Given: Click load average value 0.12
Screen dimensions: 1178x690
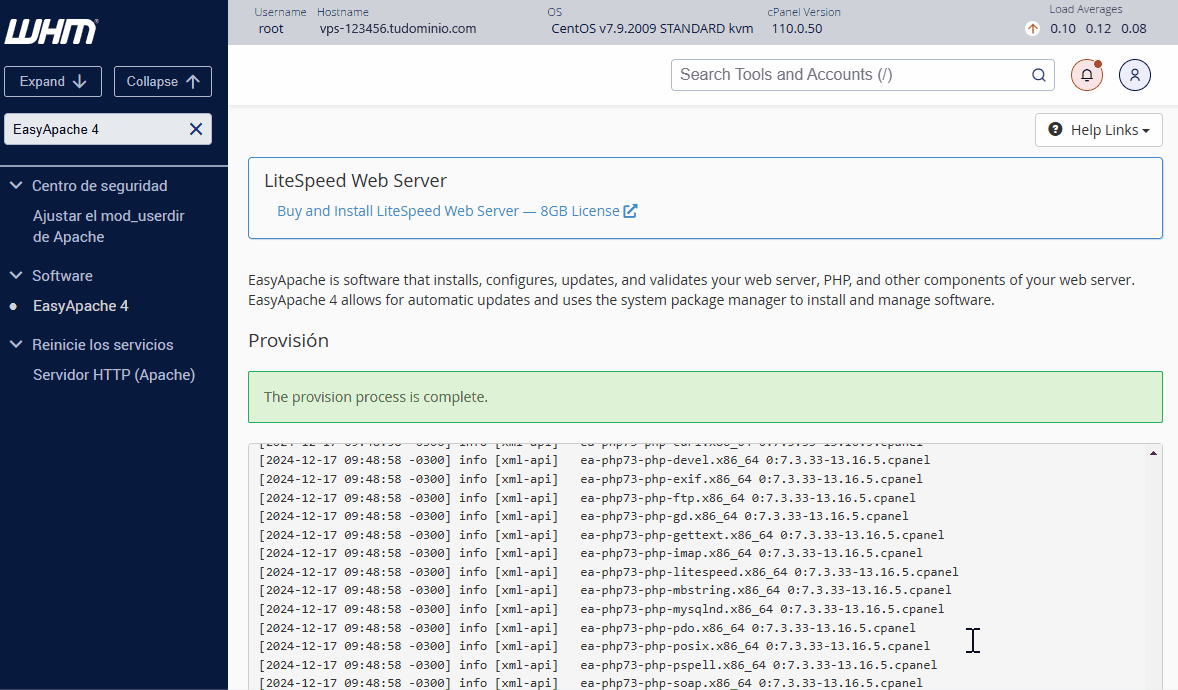Looking at the screenshot, I should pyautogui.click(x=1098, y=29).
